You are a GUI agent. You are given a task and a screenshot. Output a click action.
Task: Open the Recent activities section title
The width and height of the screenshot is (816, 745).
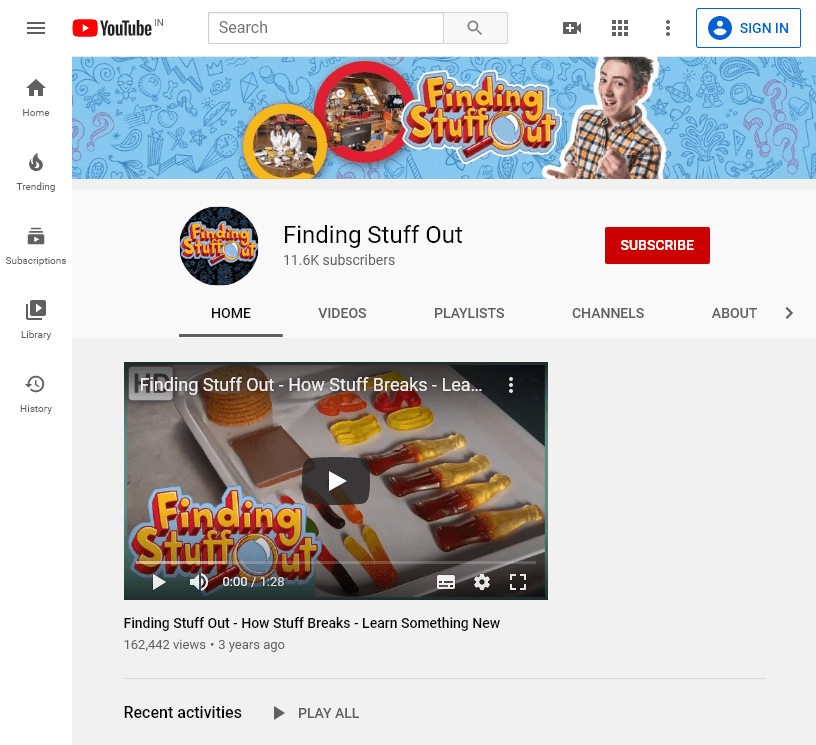coord(183,713)
